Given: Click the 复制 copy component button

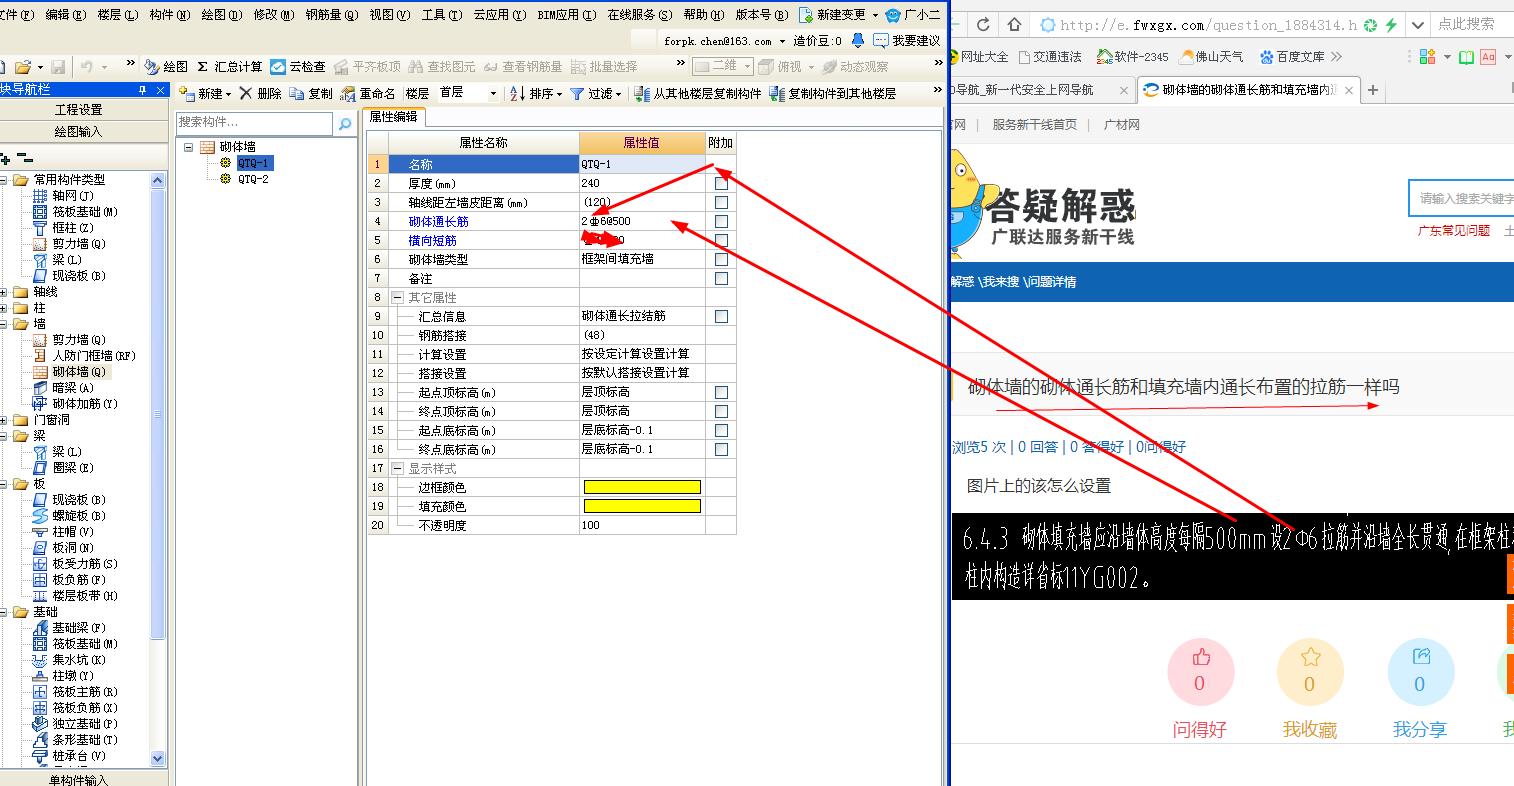Looking at the screenshot, I should 311,93.
